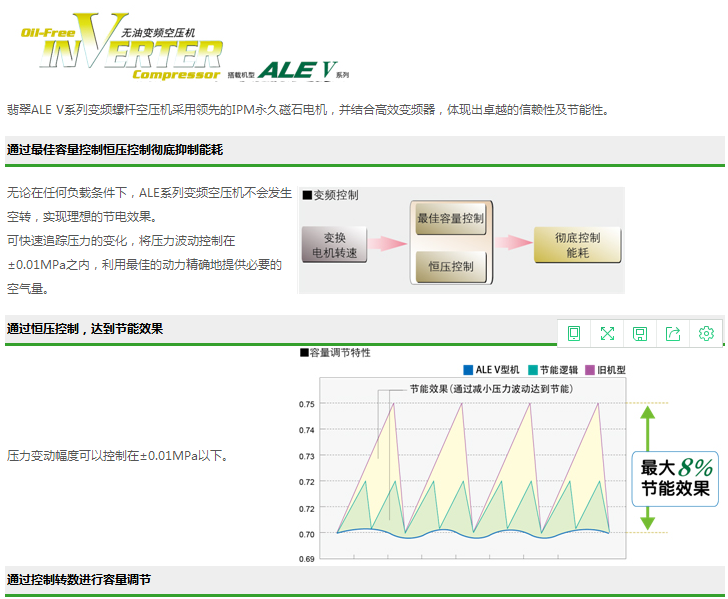Click the 压力变动幅度可以控制在±0.01MPa以下 sentence
The height and width of the screenshot is (599, 728).
(x=118, y=456)
